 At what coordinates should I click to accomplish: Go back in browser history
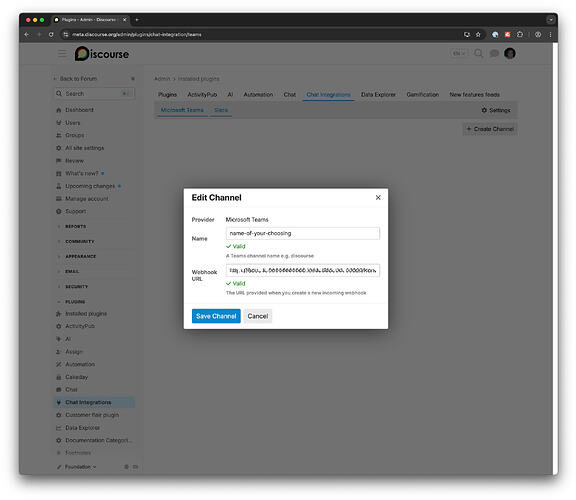click(x=27, y=35)
